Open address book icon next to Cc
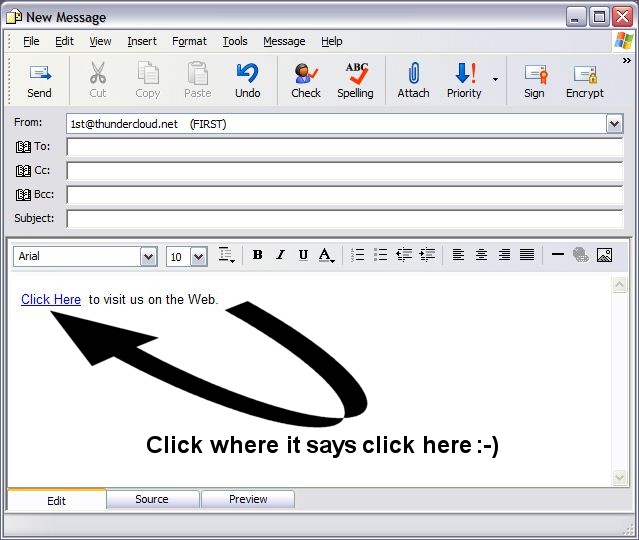 point(23,171)
